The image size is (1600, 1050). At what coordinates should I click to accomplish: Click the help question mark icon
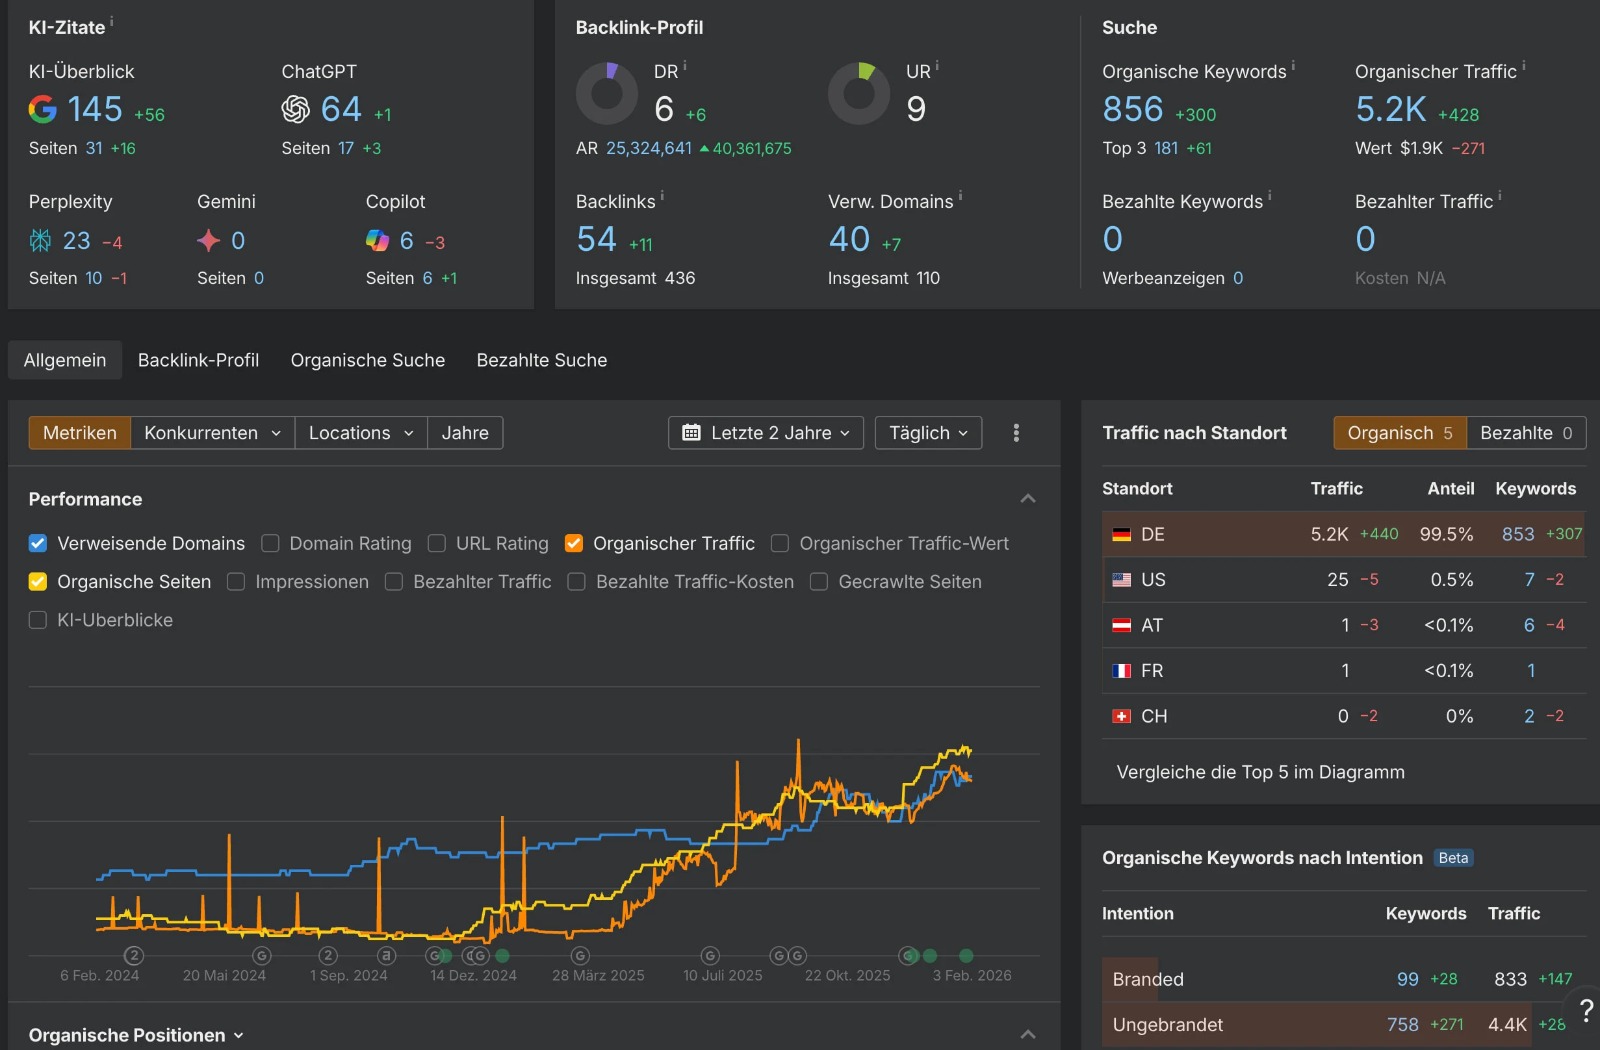click(1585, 1011)
